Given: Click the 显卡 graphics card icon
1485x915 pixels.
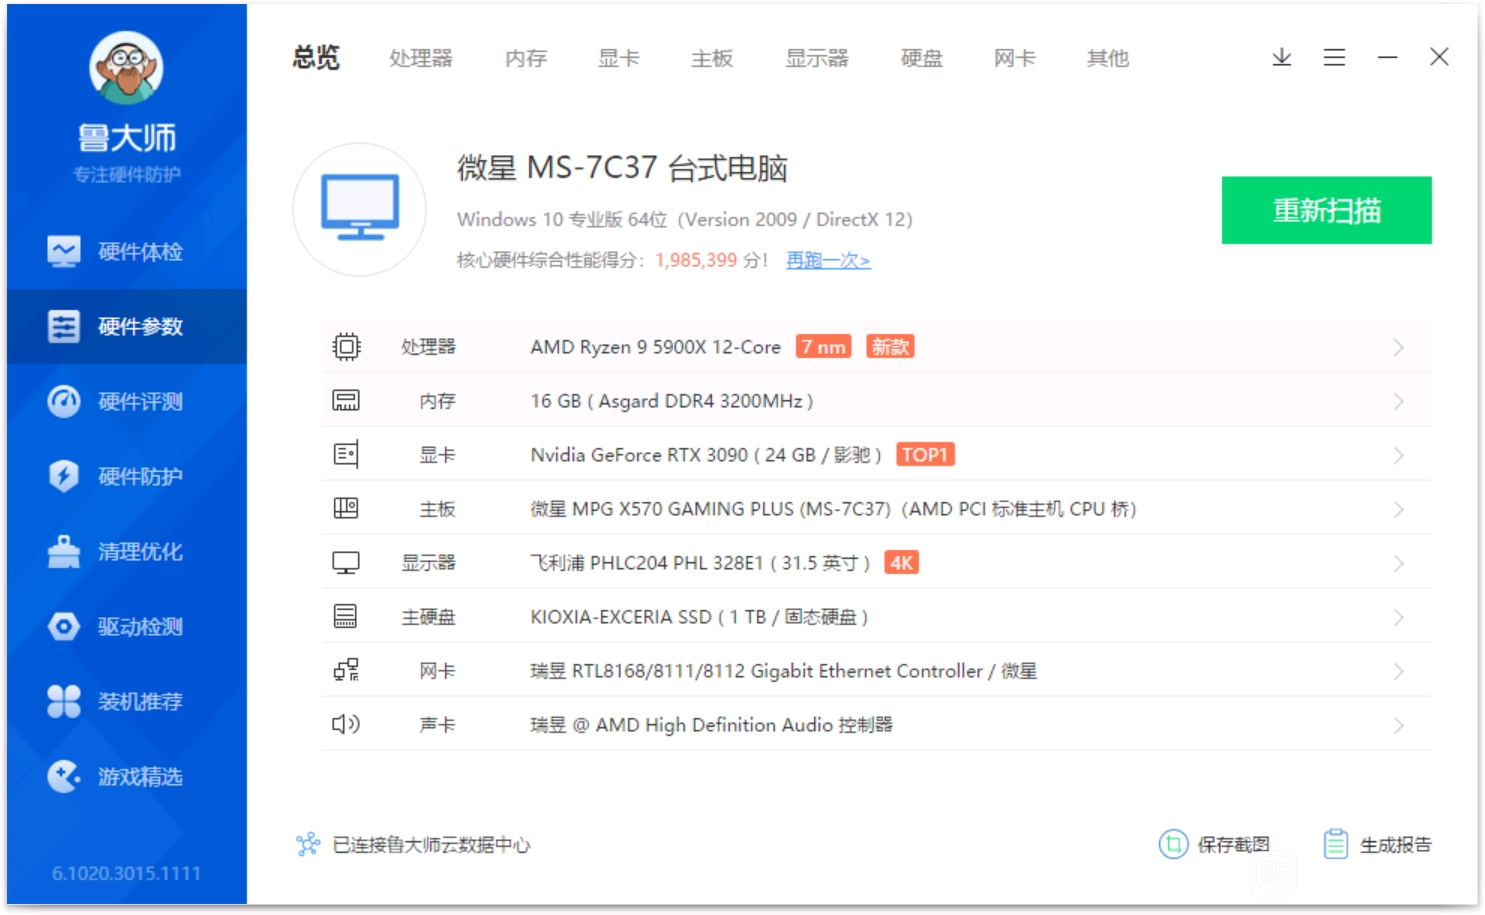Looking at the screenshot, I should 346,455.
